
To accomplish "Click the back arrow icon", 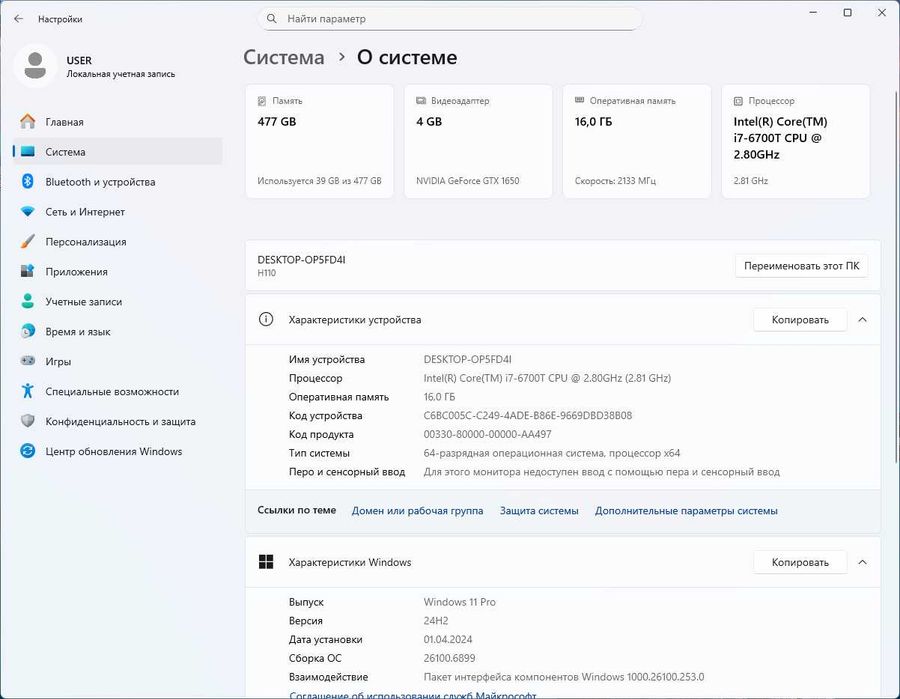I will coord(18,19).
